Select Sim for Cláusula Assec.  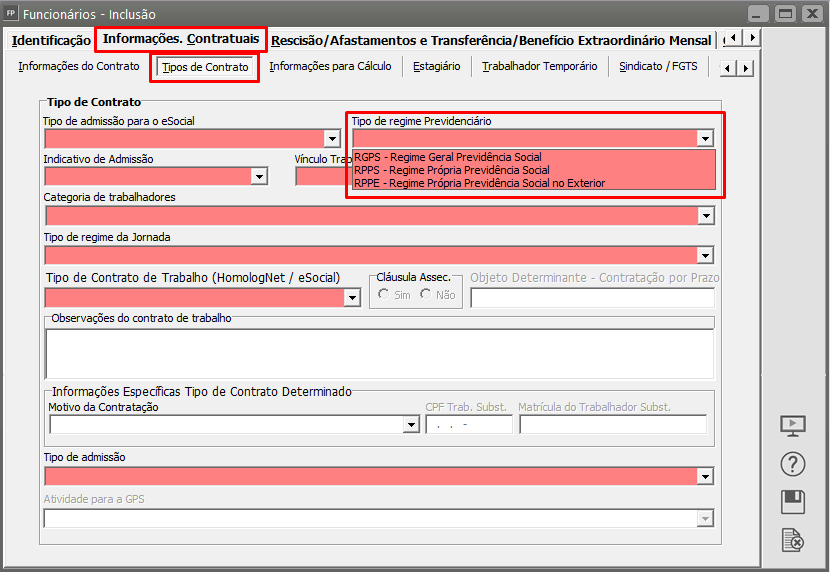(x=384, y=295)
